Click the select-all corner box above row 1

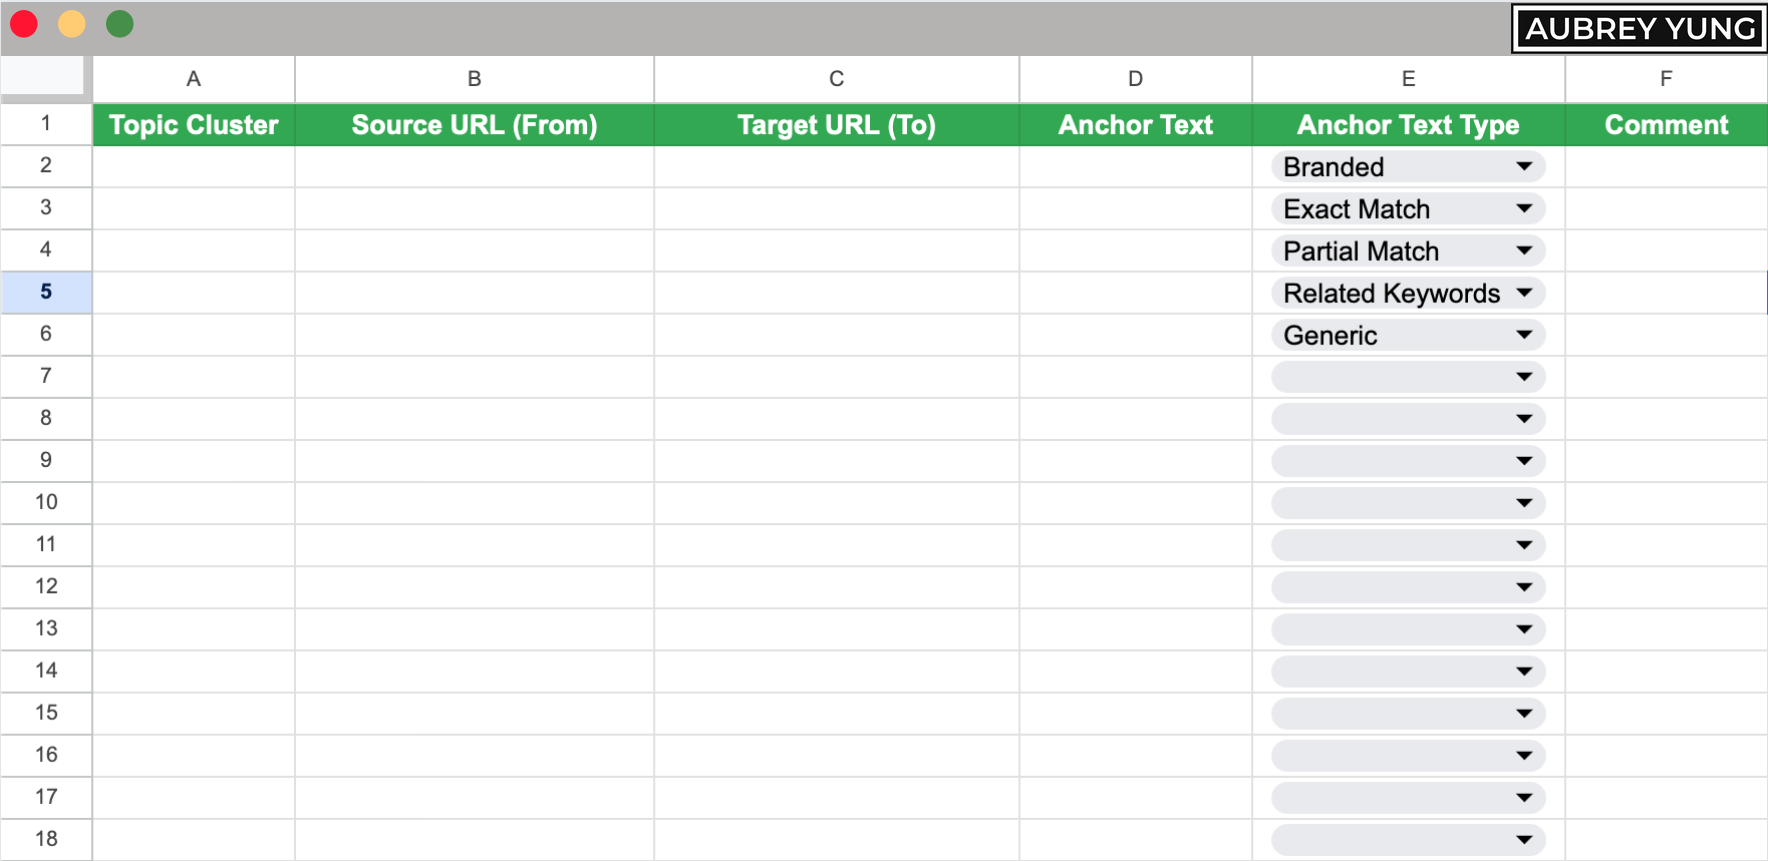(x=45, y=75)
